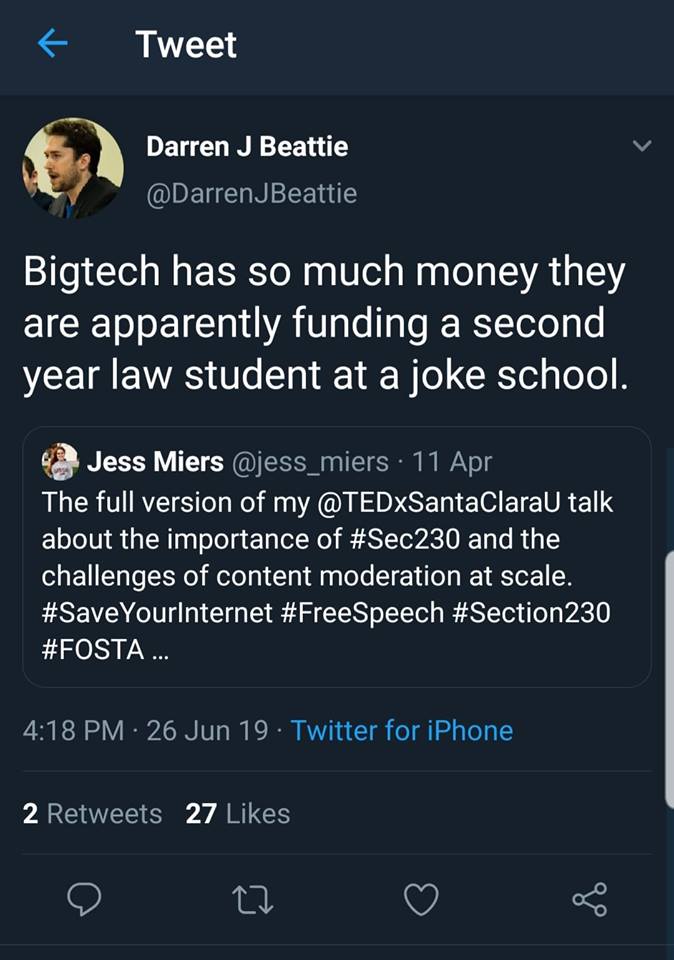Image resolution: width=674 pixels, height=960 pixels.
Task: Like the tweet with the heart icon
Action: point(421,901)
